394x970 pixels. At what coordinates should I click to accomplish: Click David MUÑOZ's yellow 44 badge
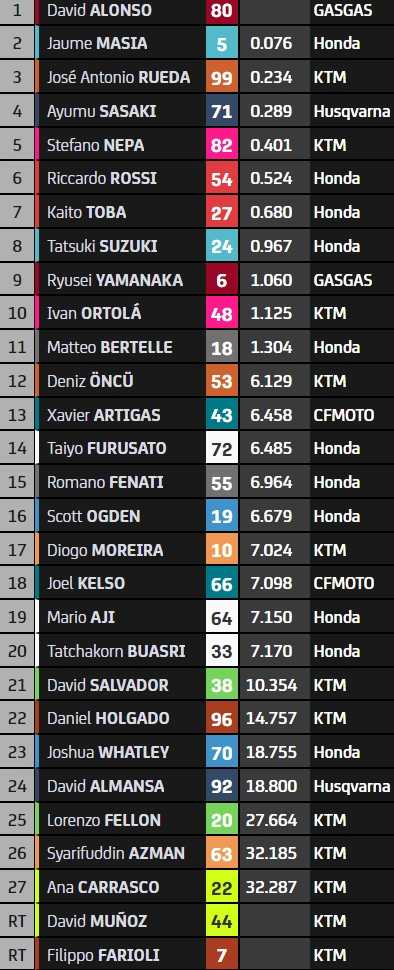(221, 921)
